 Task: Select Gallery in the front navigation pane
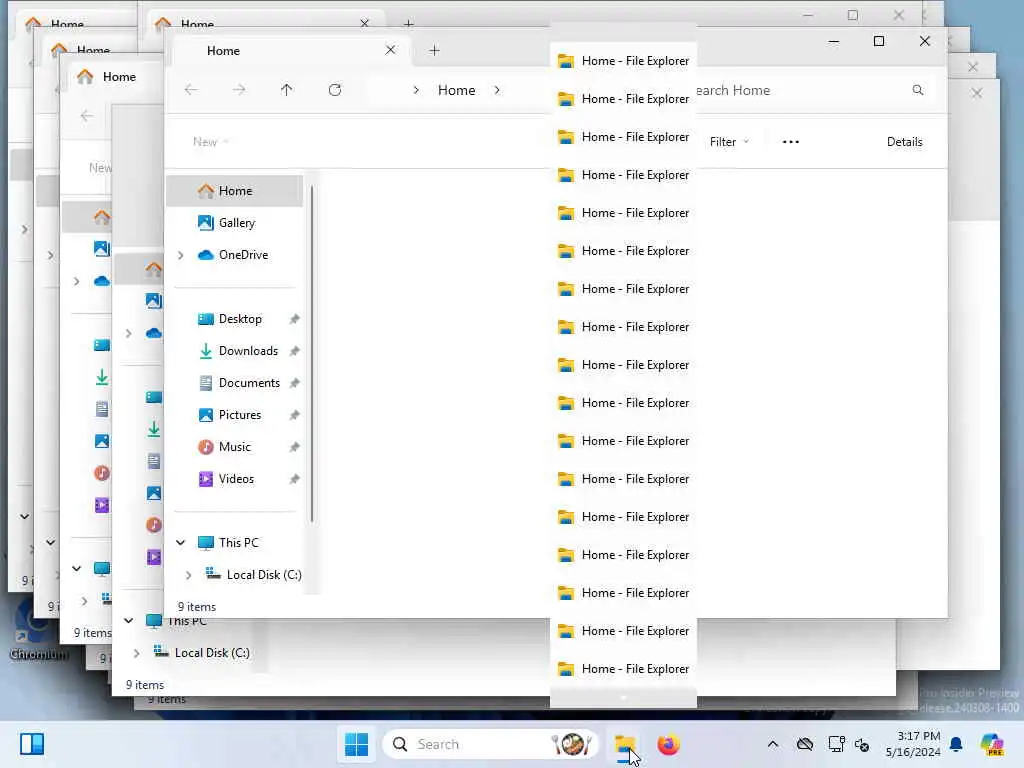236,223
